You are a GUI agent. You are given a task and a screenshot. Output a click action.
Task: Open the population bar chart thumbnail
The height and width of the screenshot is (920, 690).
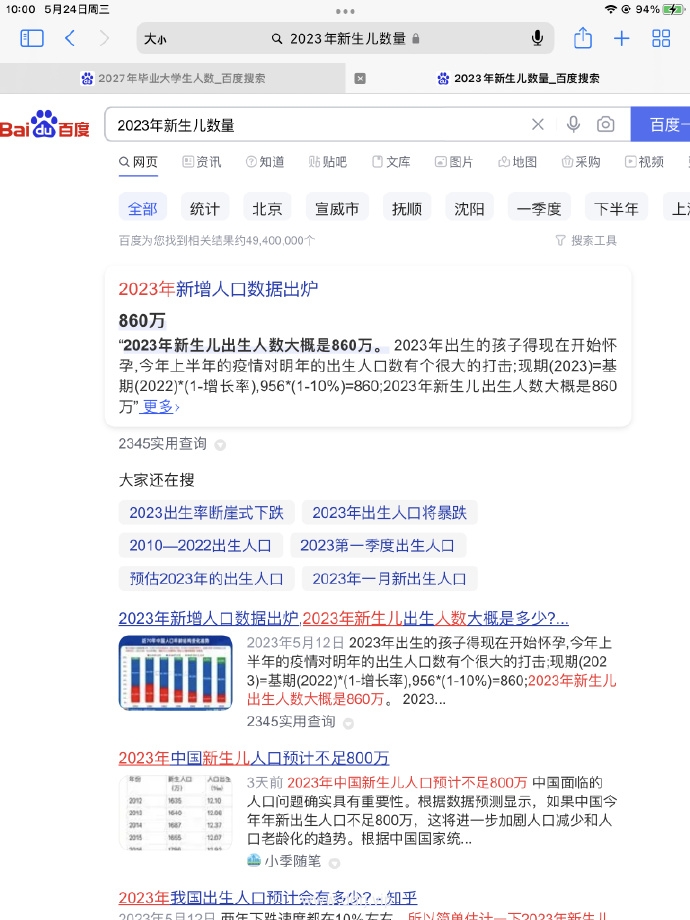point(175,673)
